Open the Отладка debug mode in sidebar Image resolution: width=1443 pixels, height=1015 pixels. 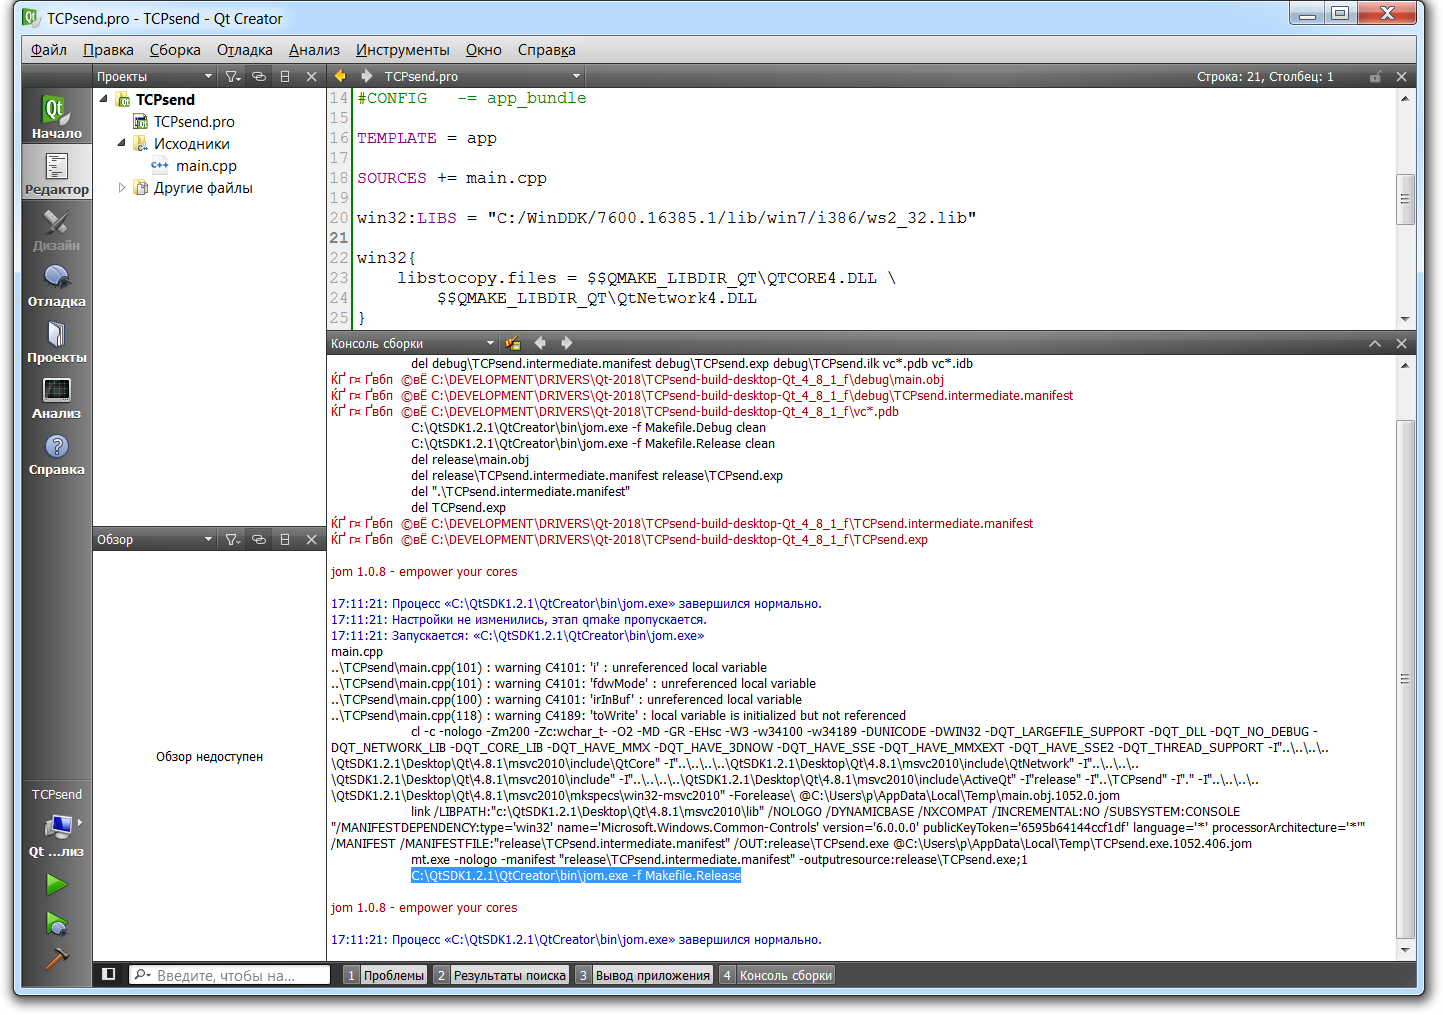[x=57, y=285]
